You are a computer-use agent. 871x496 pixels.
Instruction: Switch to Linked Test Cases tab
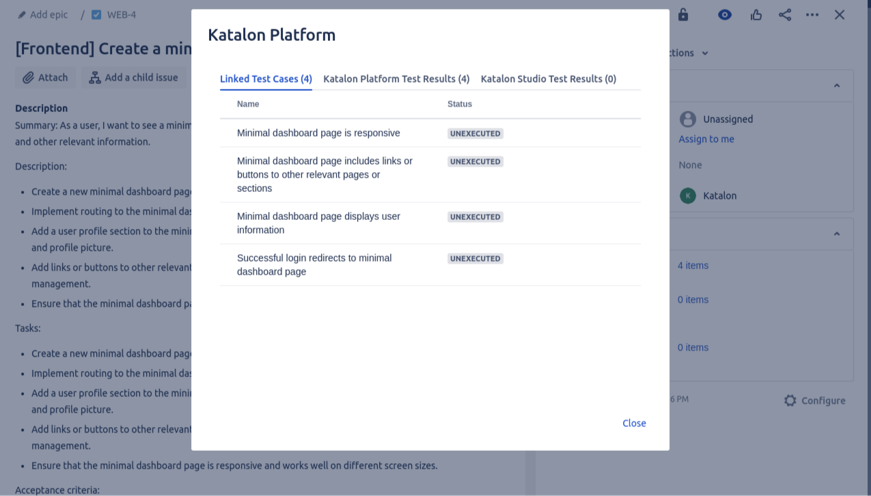(x=266, y=79)
